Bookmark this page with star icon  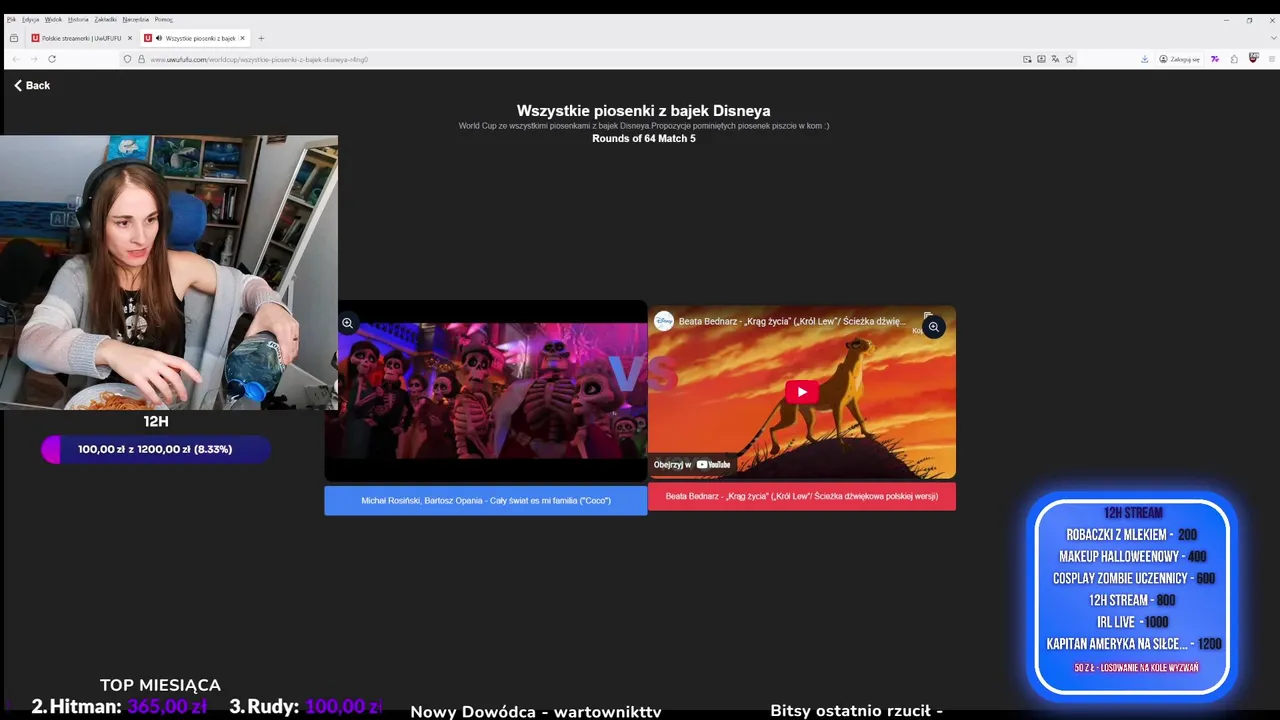[x=1069, y=59]
